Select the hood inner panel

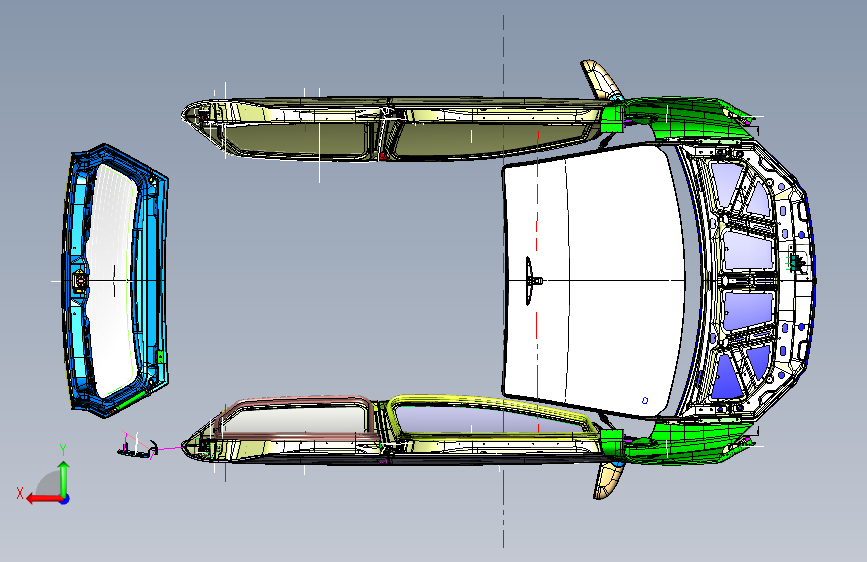click(x=746, y=280)
